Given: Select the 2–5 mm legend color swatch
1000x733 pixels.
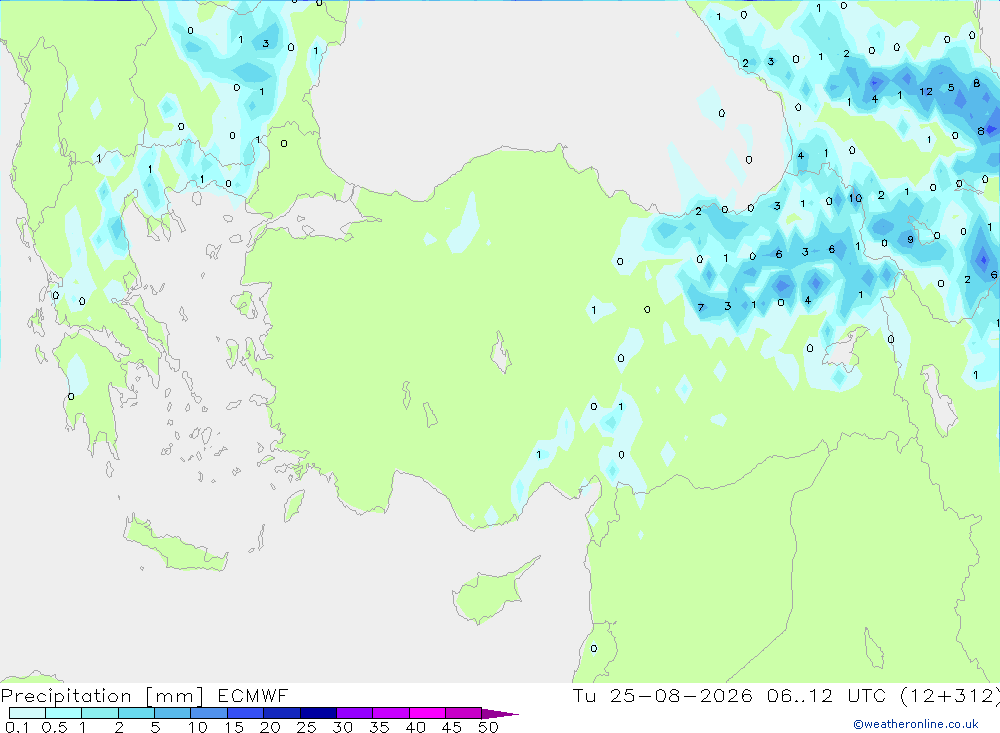Looking at the screenshot, I should point(136,713).
